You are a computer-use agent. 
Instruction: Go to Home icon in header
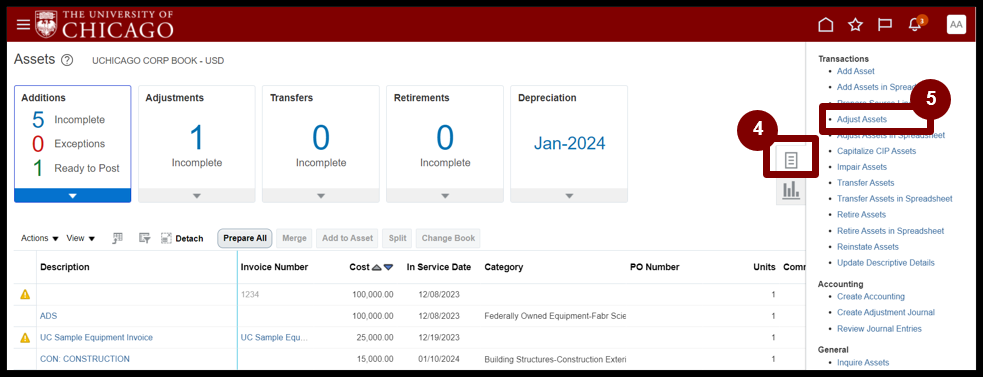click(826, 24)
